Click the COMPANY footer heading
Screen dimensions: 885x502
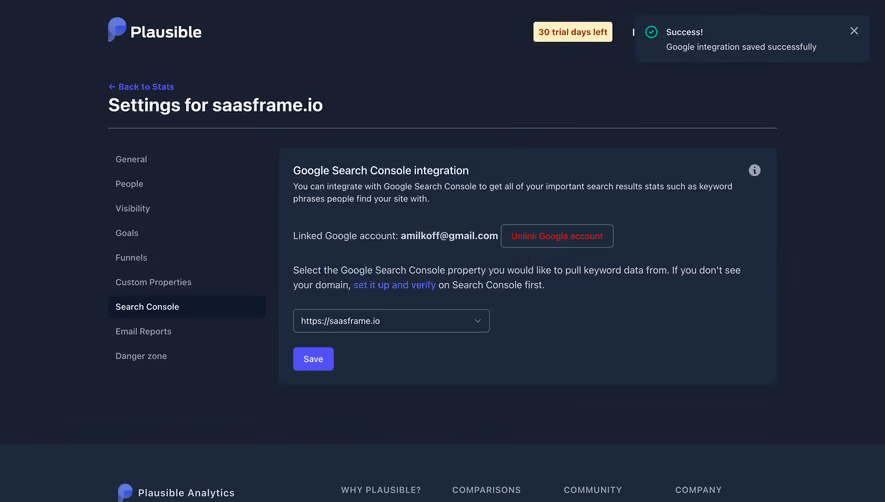[698, 490]
